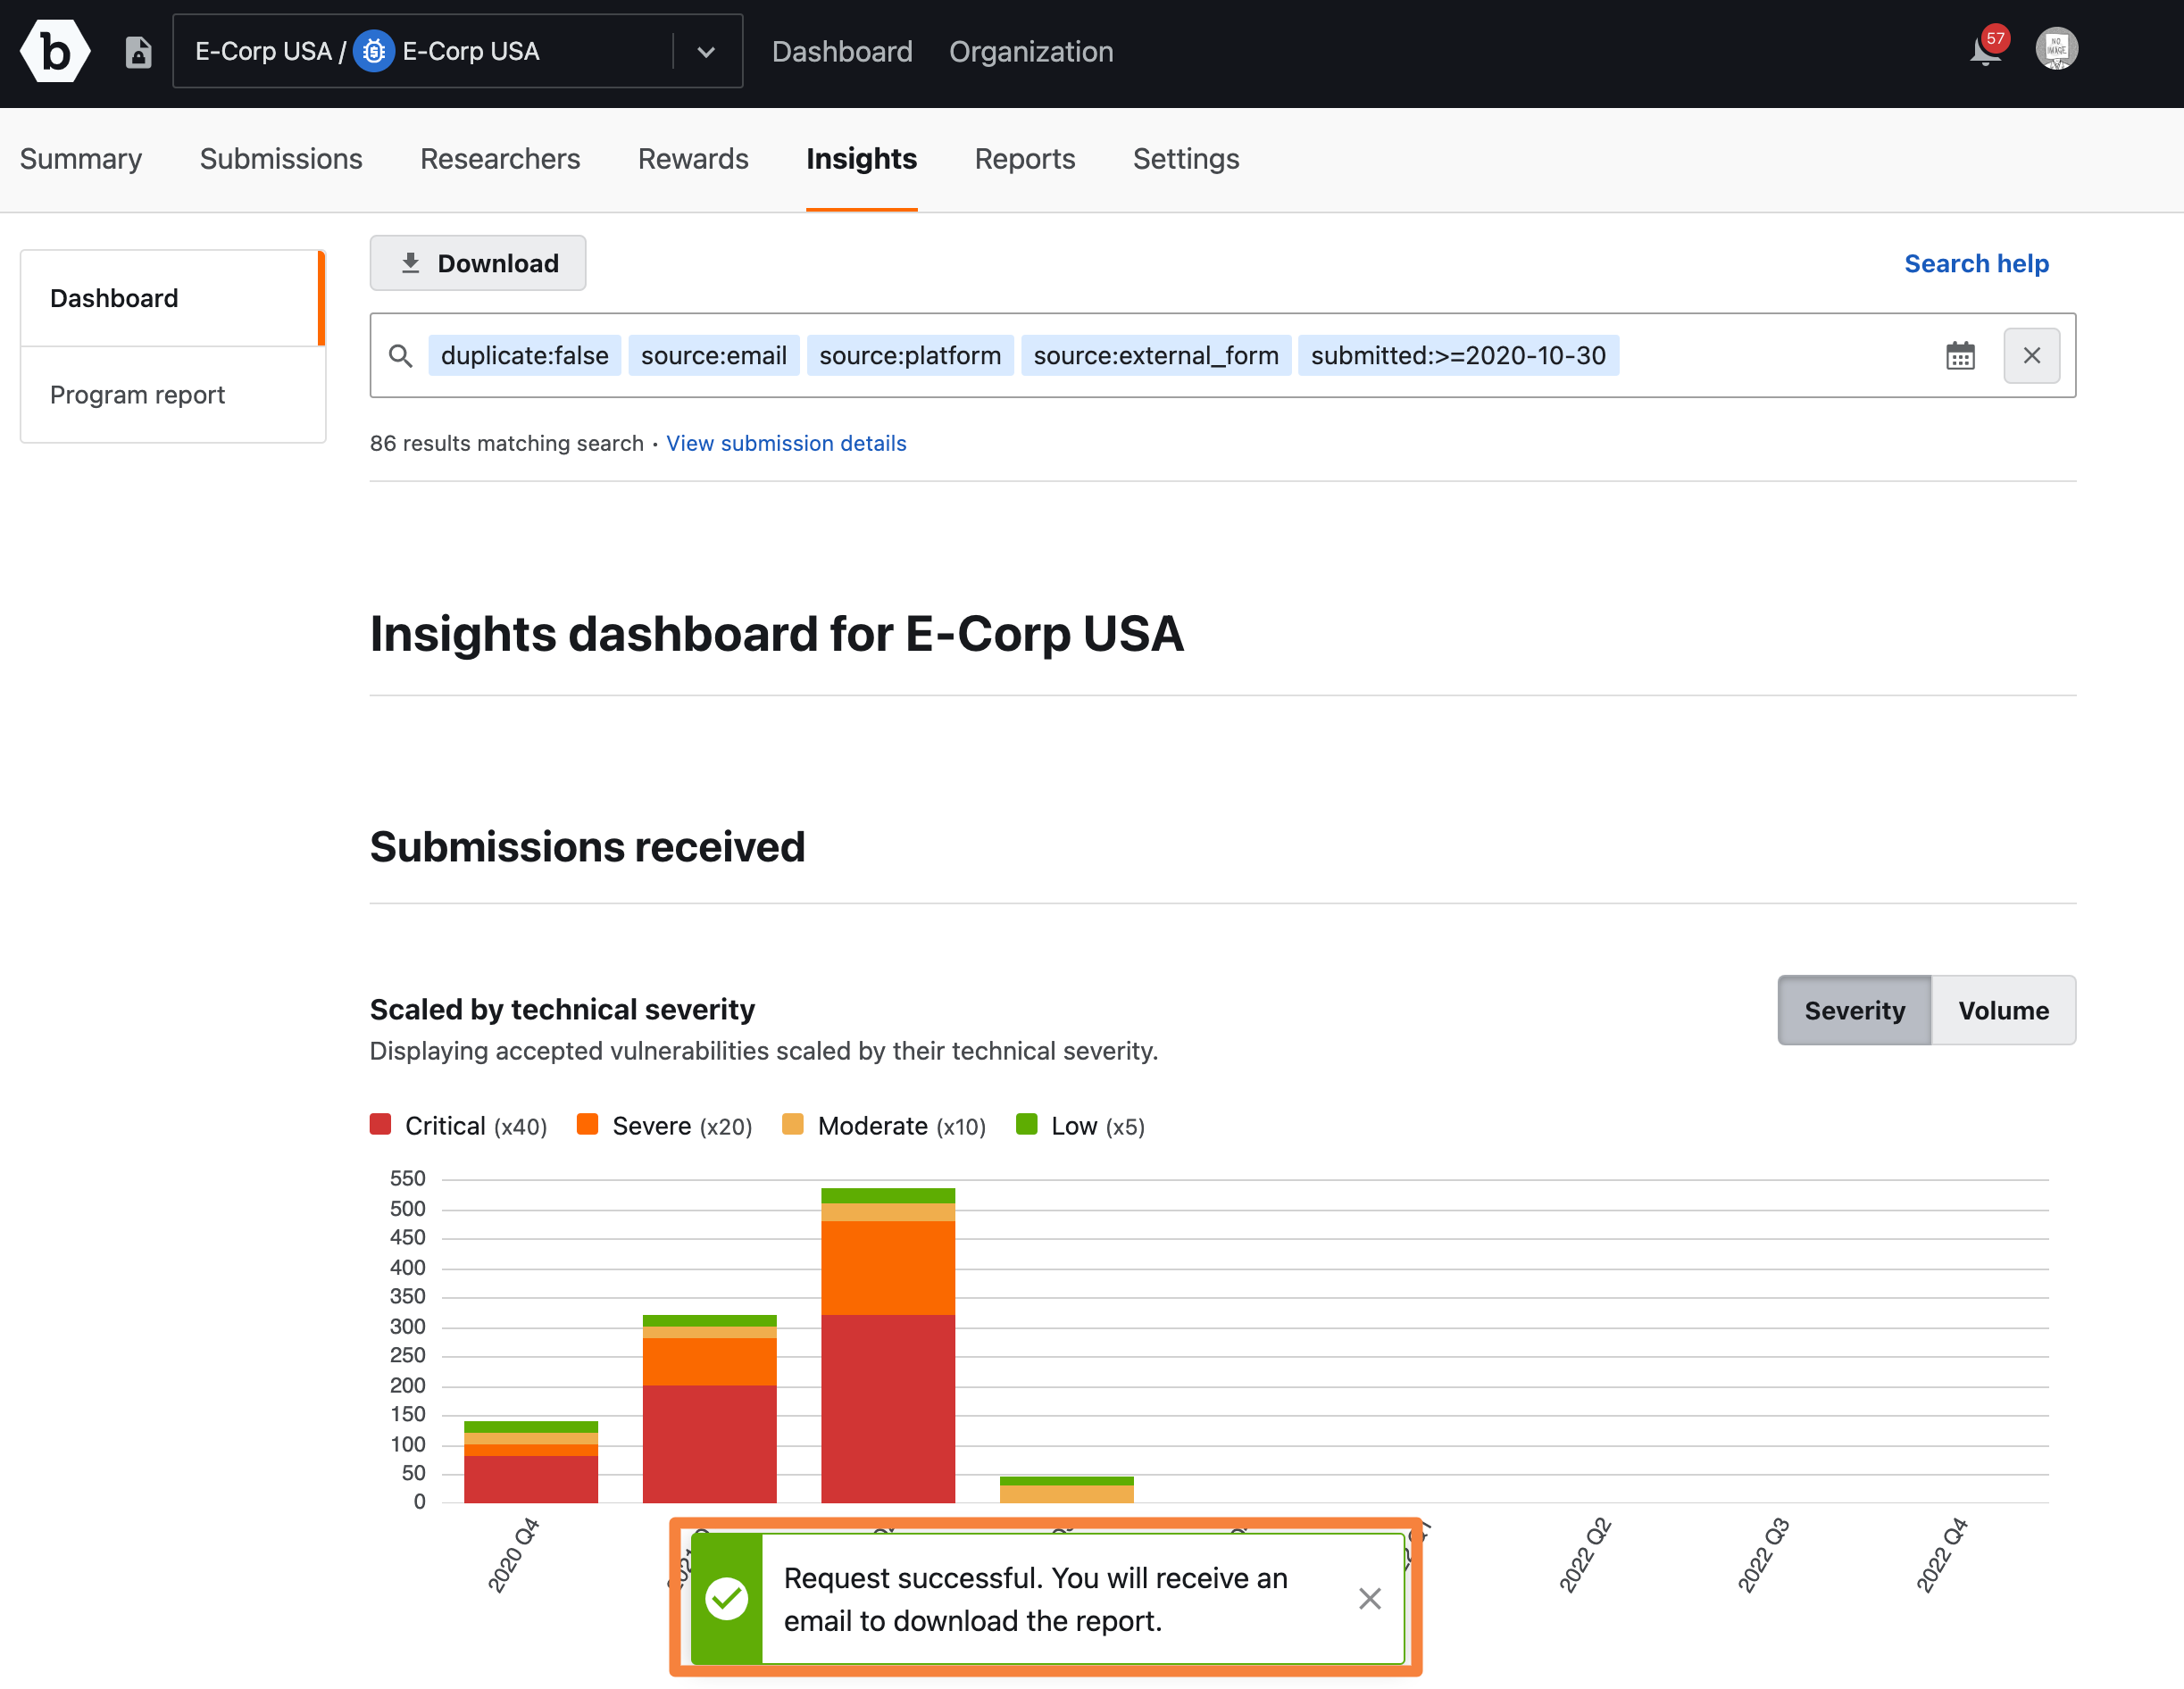
Task: Switch to the Reports tab
Action: (x=1025, y=160)
